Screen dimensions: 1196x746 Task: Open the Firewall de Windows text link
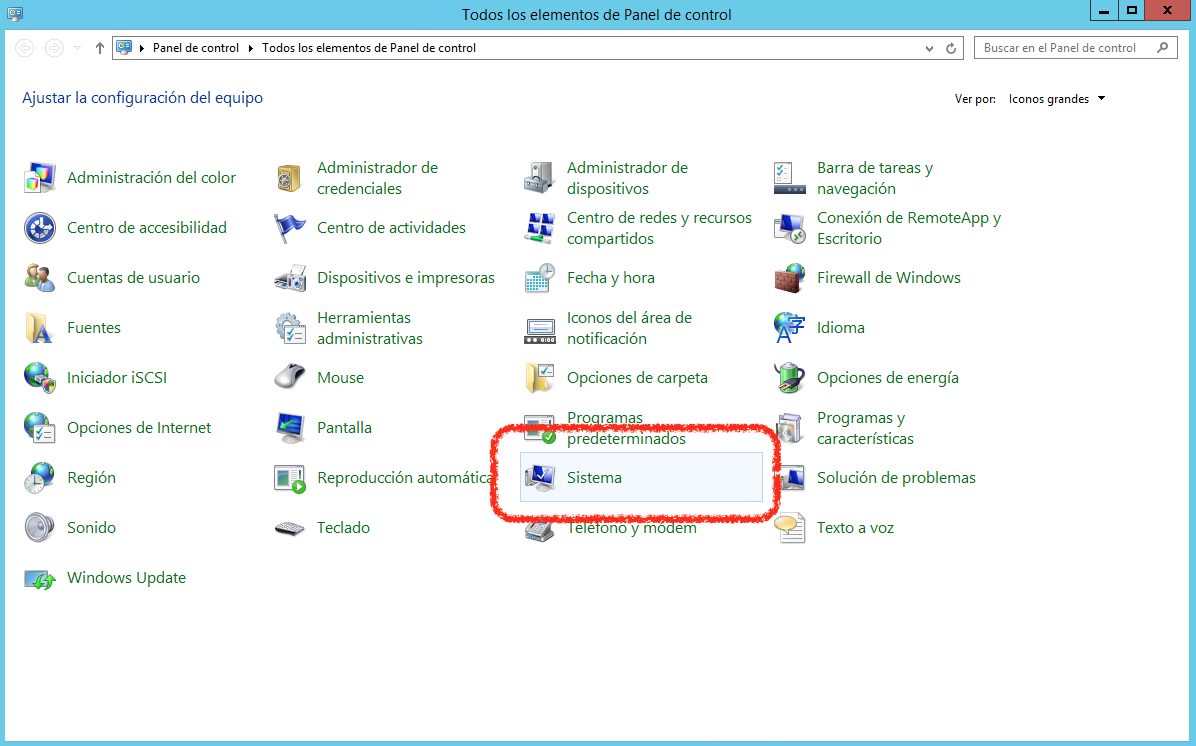[x=889, y=278]
